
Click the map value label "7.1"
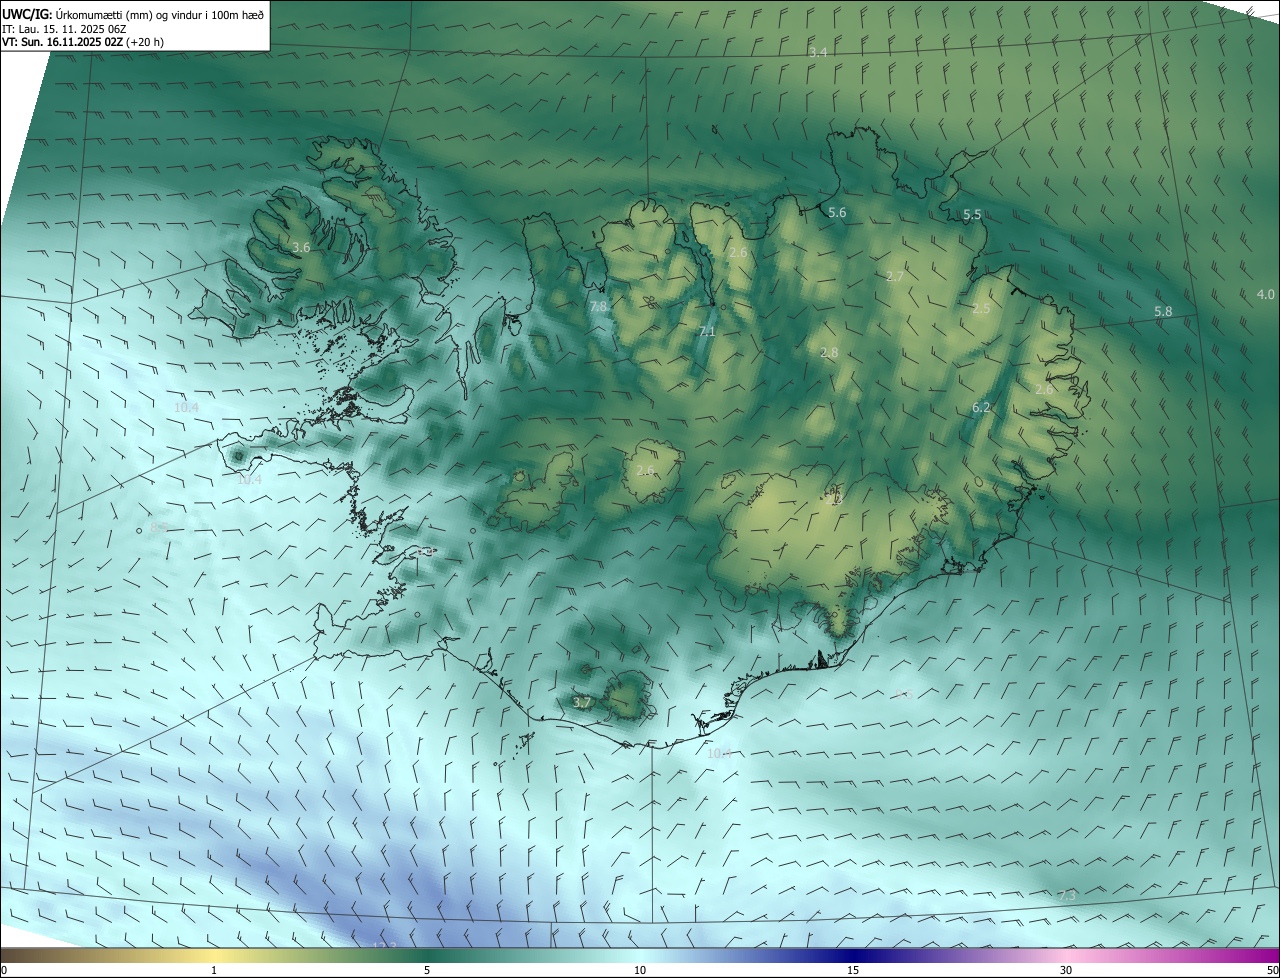(707, 331)
